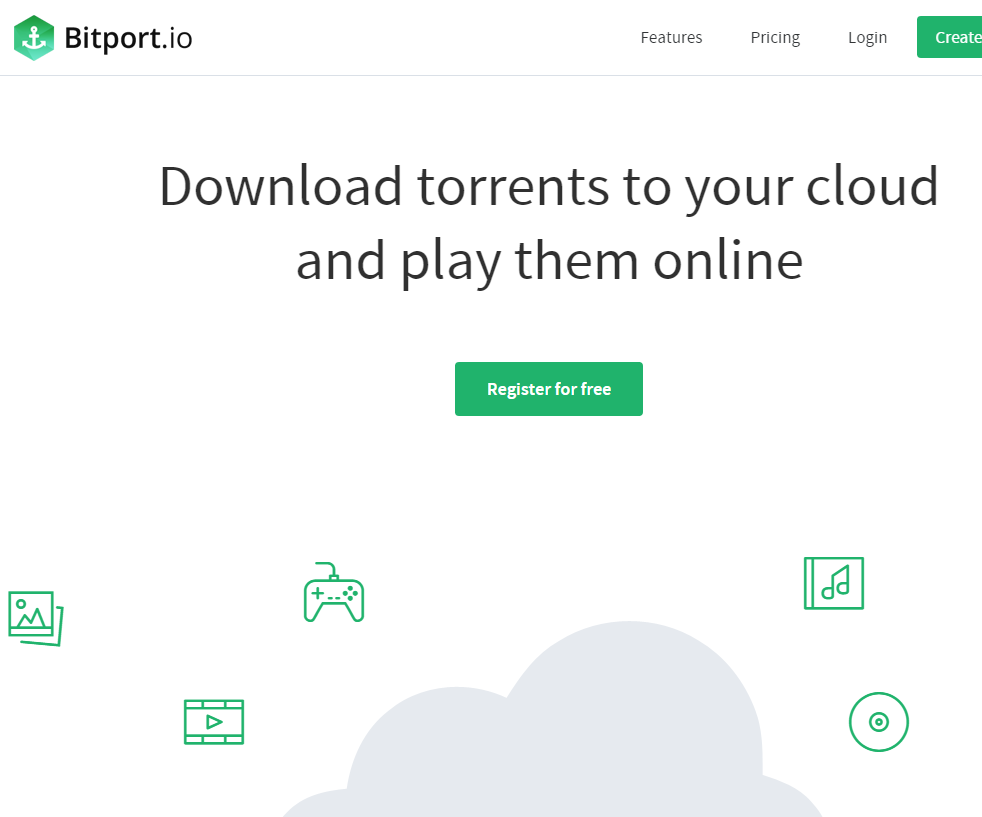Image resolution: width=982 pixels, height=817 pixels.
Task: Click the text and play them online
Action: (x=548, y=261)
